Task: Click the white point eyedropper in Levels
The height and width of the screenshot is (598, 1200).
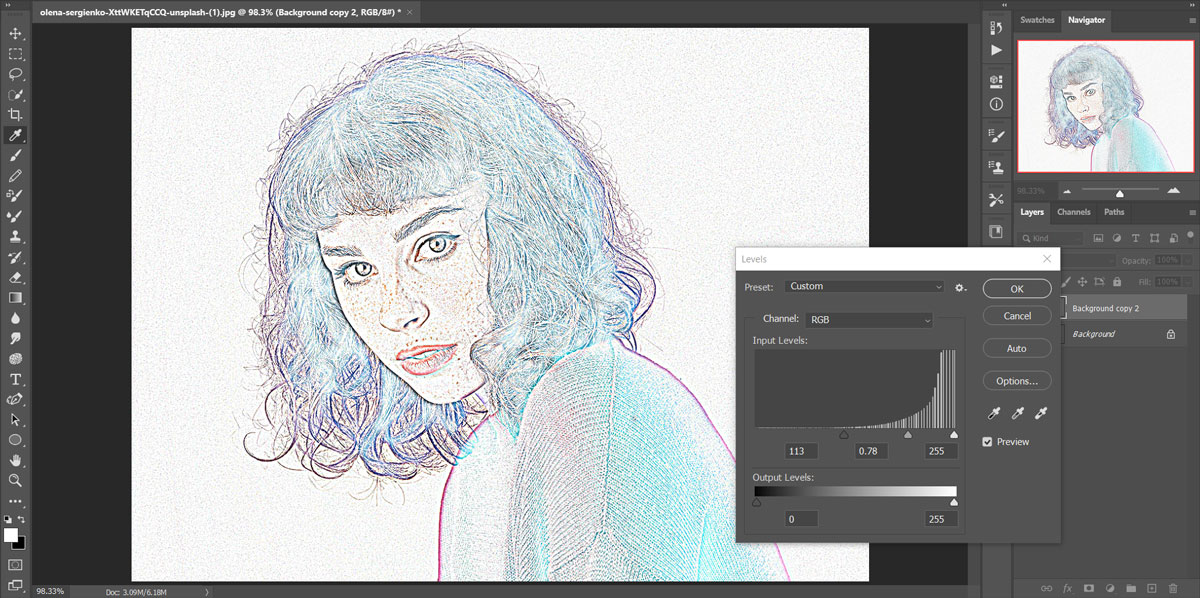Action: (1042, 414)
